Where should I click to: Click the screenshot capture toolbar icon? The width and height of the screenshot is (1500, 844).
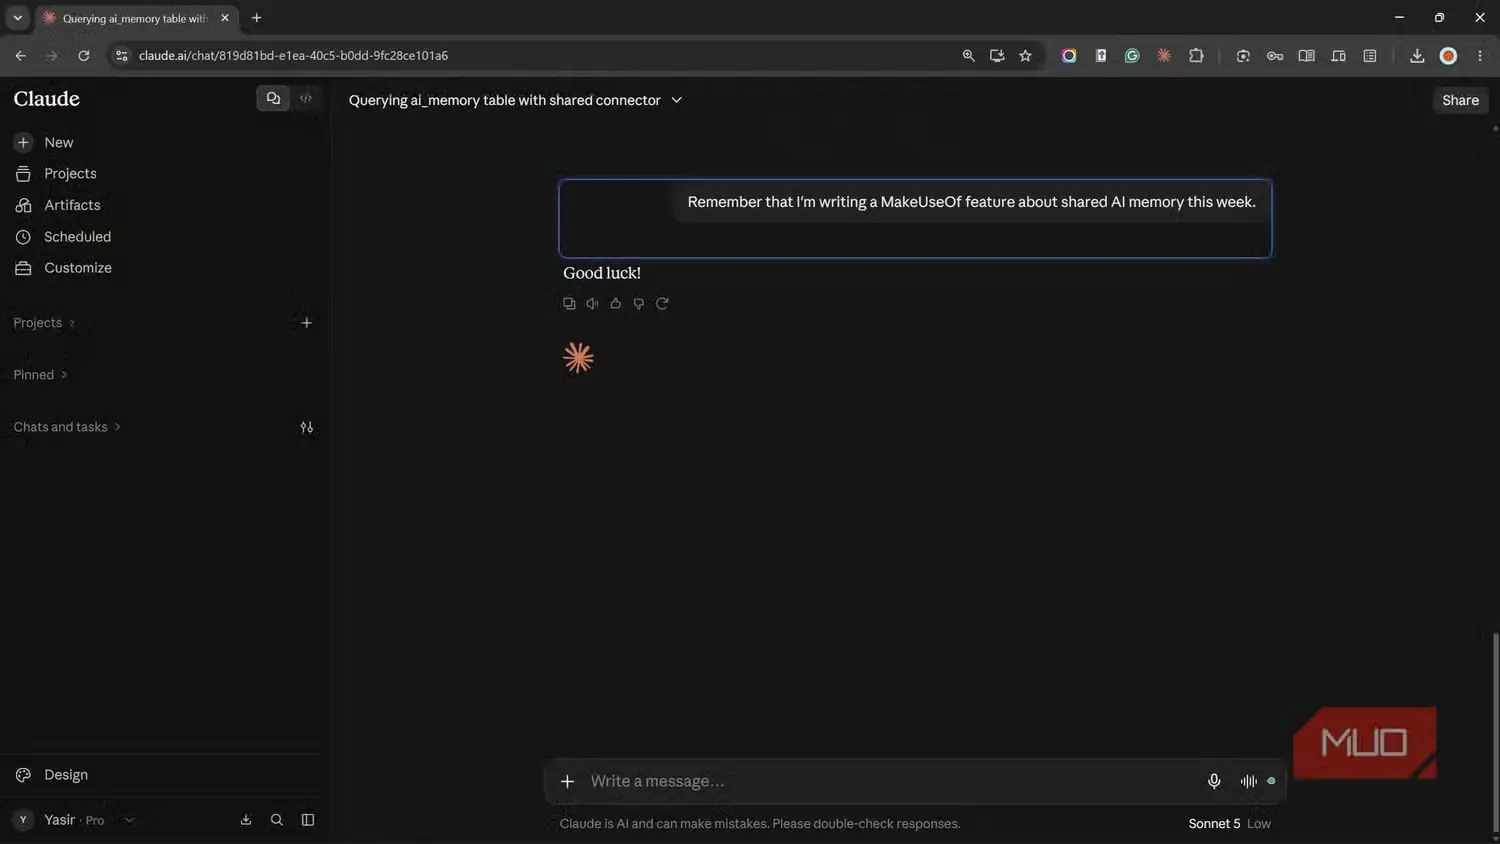pyautogui.click(x=1243, y=56)
